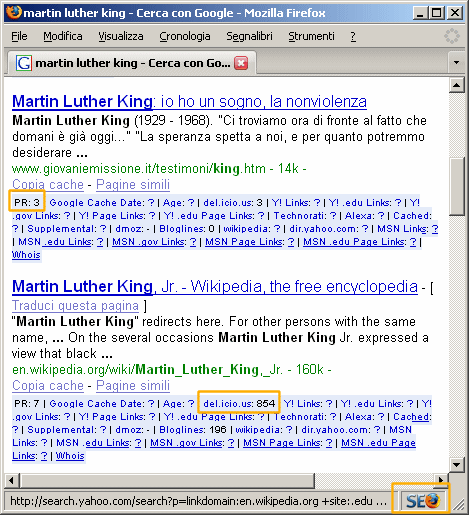The height and width of the screenshot is (515, 469).
Task: Click the Google favicon on the tab
Action: tap(24, 63)
